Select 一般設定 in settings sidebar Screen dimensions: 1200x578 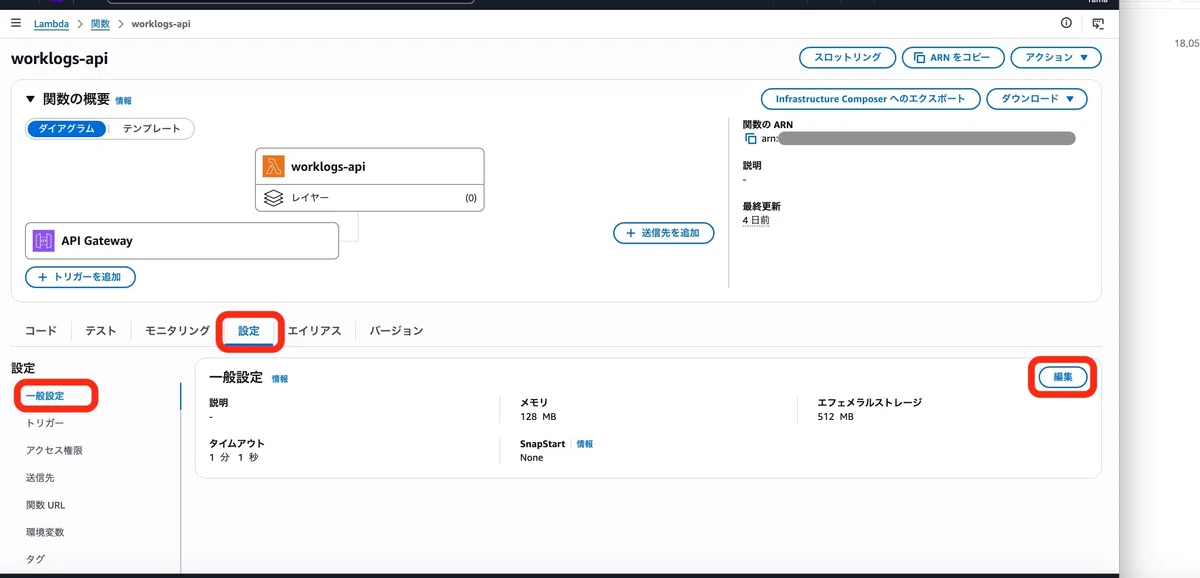click(x=45, y=396)
